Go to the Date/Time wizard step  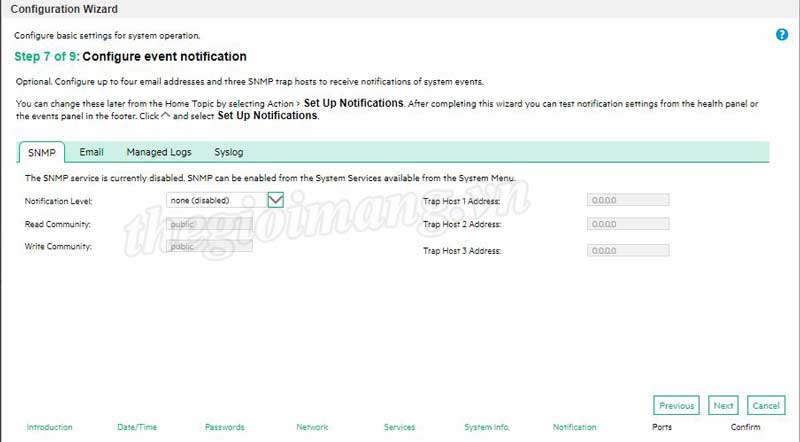[x=137, y=428]
